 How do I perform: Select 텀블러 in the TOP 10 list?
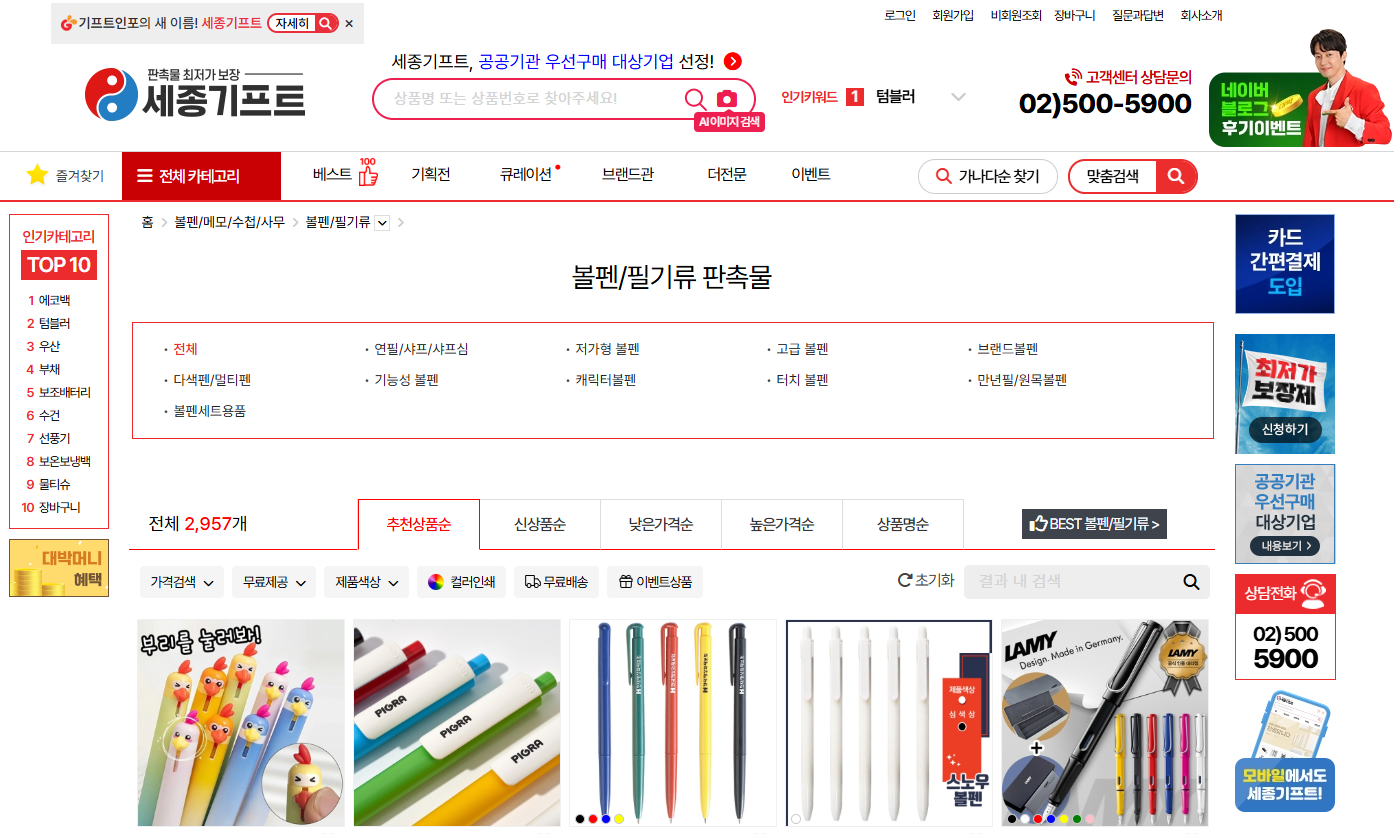point(54,323)
